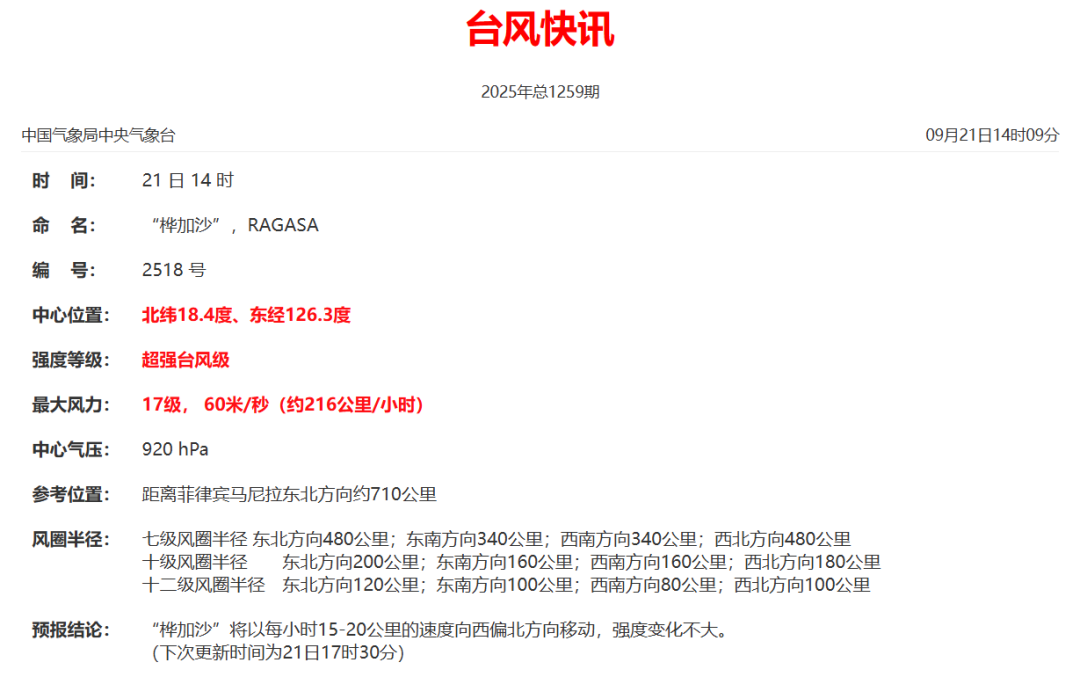Click the red 台风快讯 title

click(540, 31)
